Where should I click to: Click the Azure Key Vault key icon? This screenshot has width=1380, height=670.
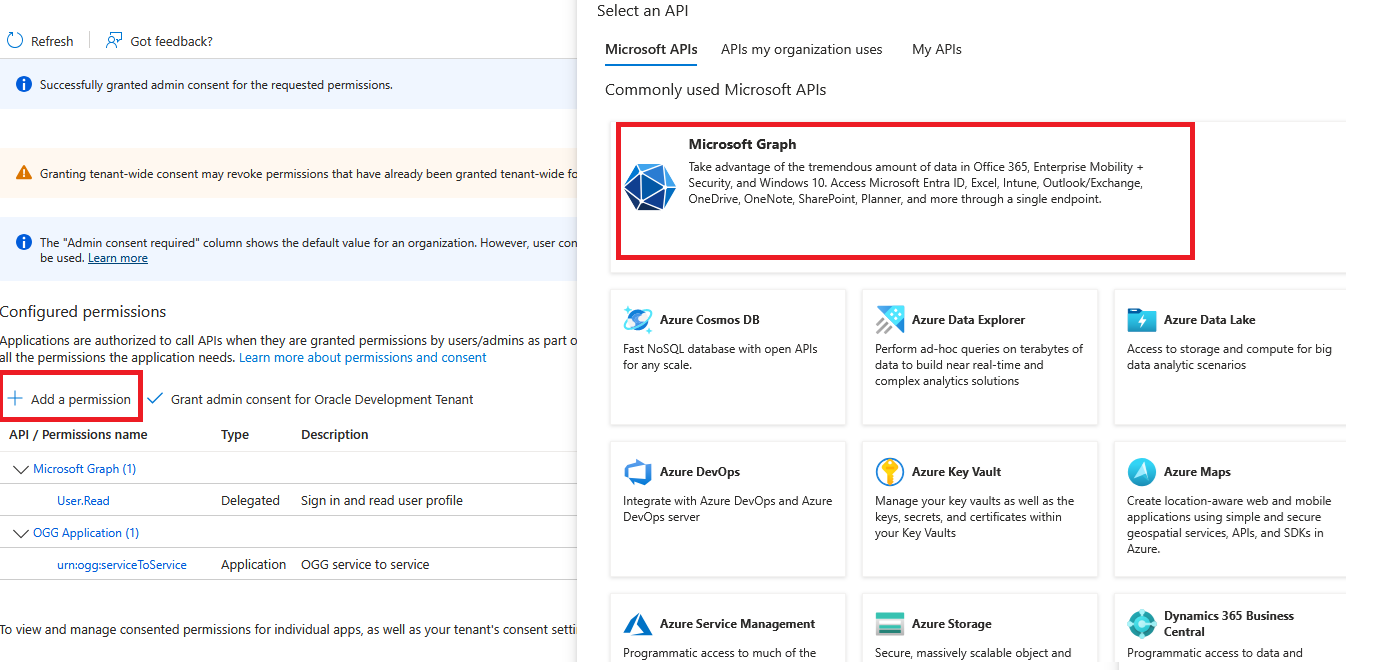(890, 471)
